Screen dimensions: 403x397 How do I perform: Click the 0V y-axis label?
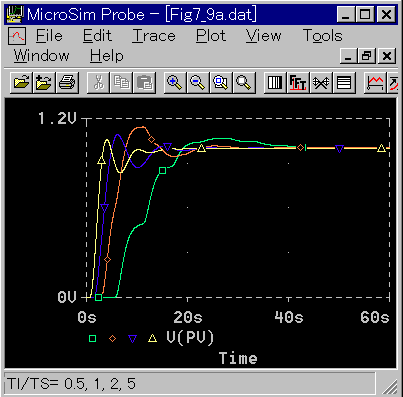(x=67, y=297)
